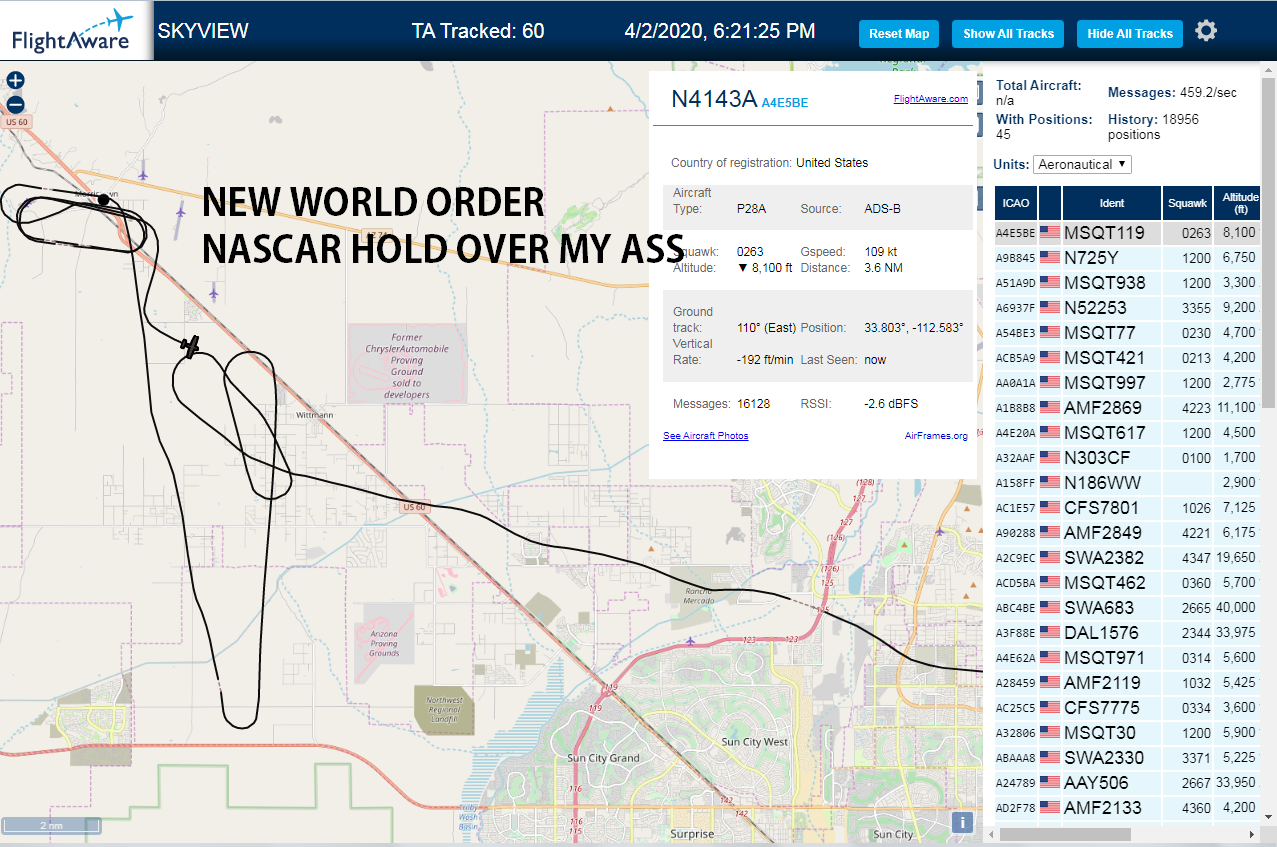Click the US flag in N303CF row
This screenshot has height=847, width=1277.
1050,458
